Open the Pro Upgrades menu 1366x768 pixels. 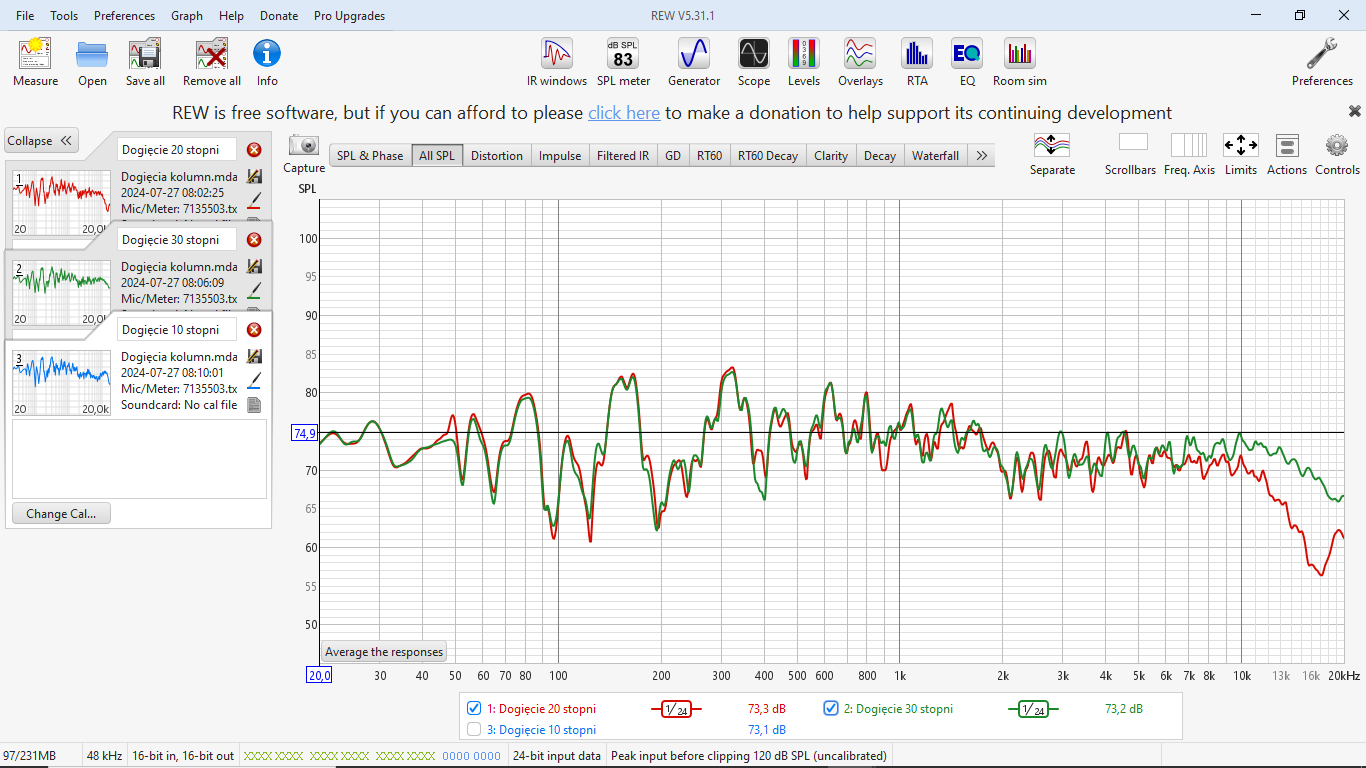pos(349,16)
